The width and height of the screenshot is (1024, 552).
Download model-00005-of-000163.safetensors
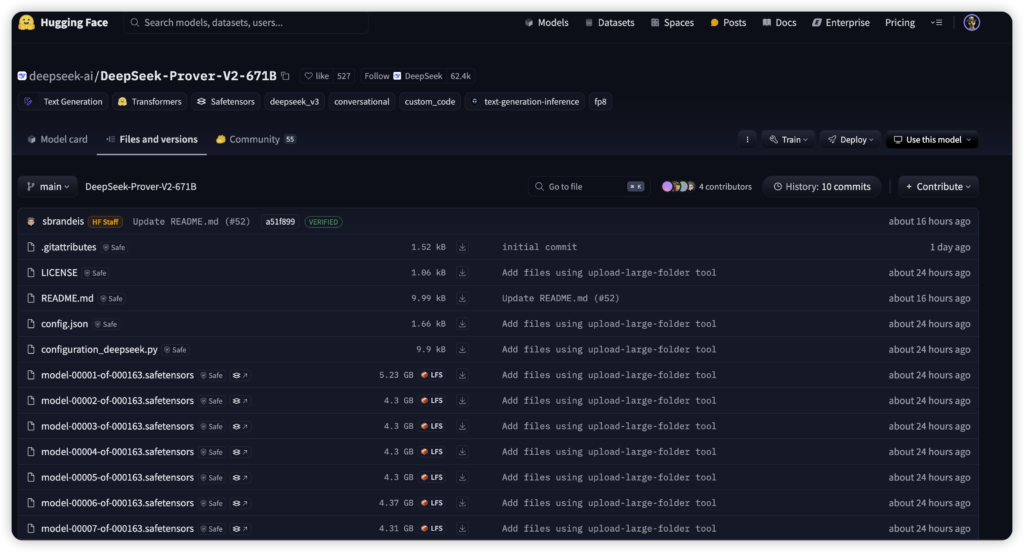click(462, 478)
